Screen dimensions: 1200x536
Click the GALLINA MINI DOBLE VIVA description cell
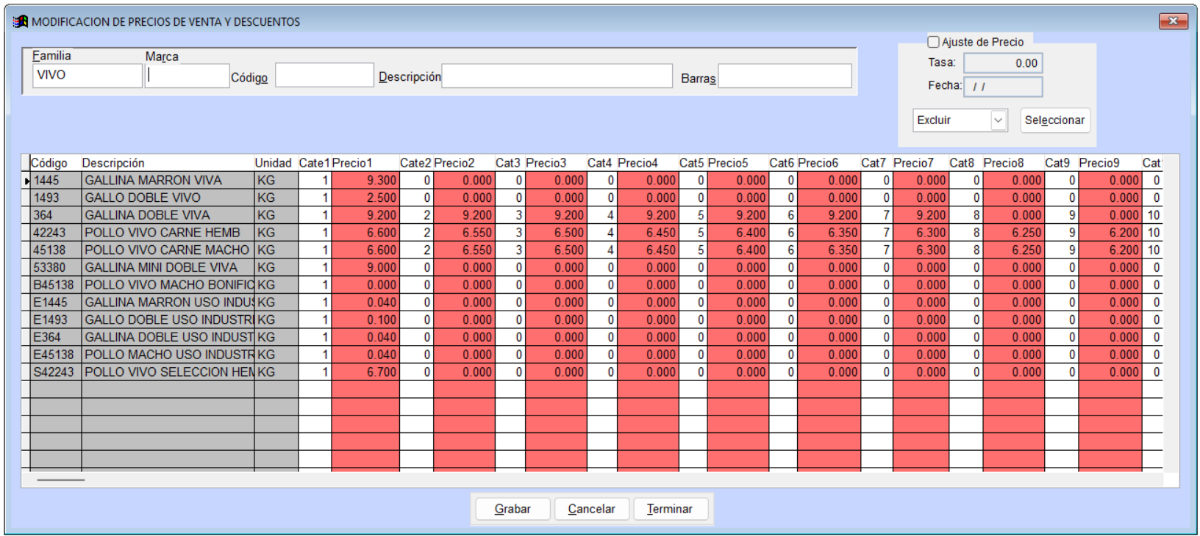coord(167,268)
